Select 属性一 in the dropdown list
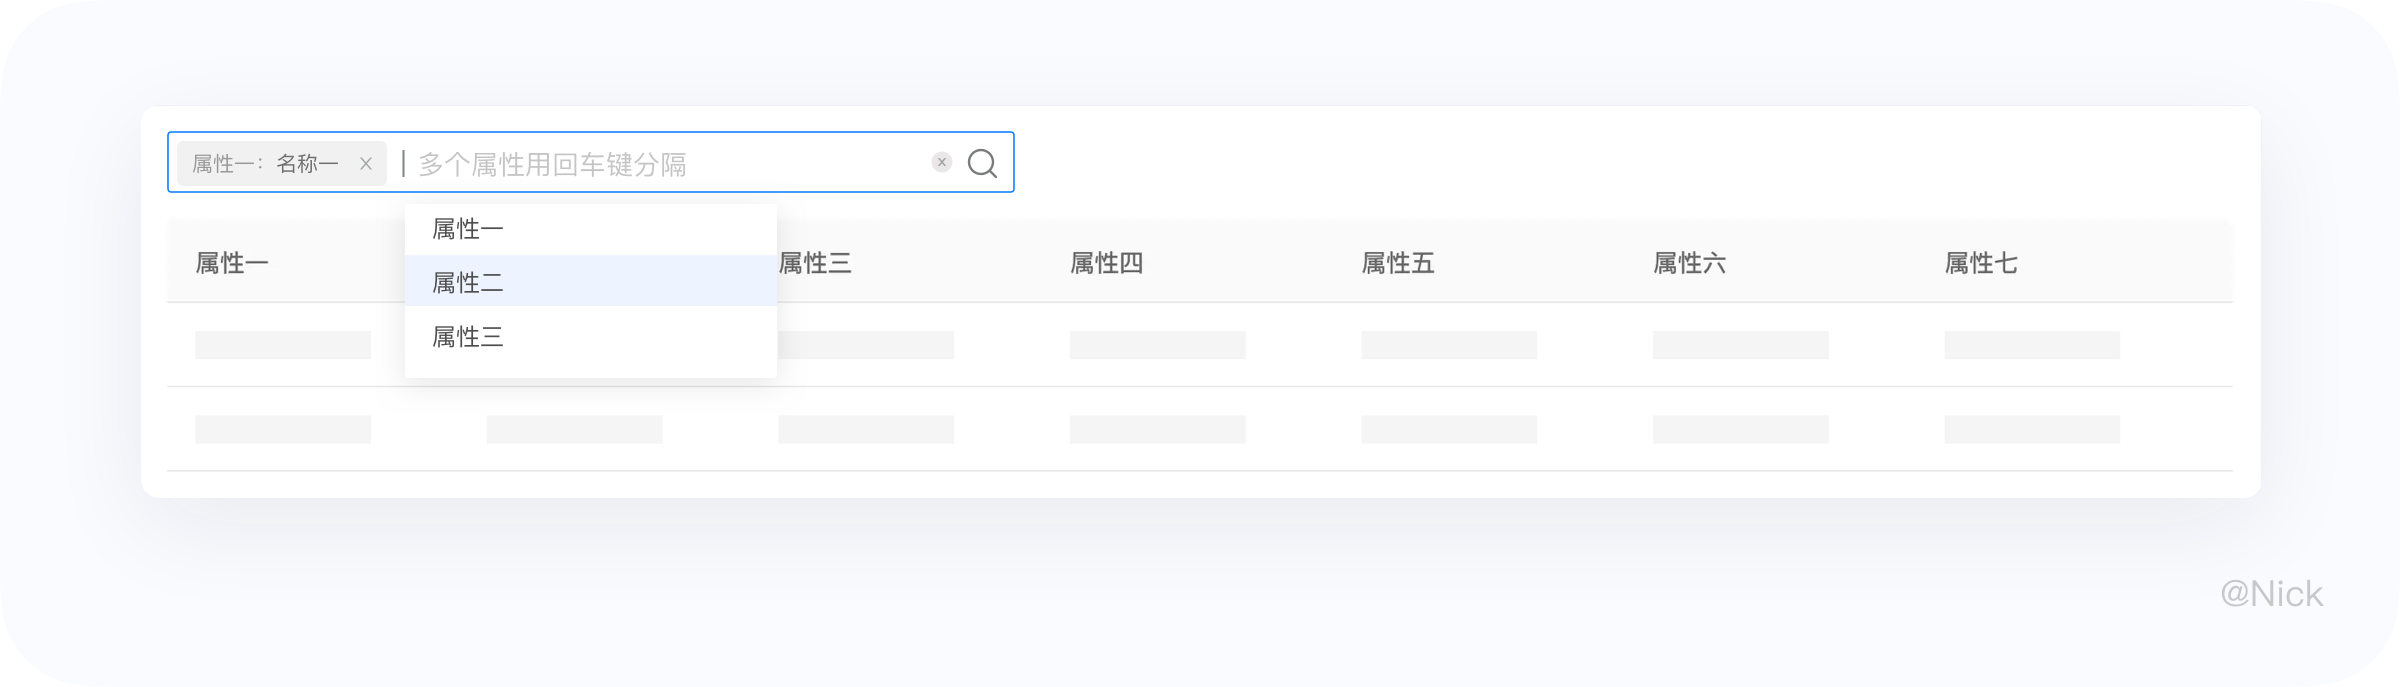This screenshot has height=687, width=2400. click(x=591, y=229)
